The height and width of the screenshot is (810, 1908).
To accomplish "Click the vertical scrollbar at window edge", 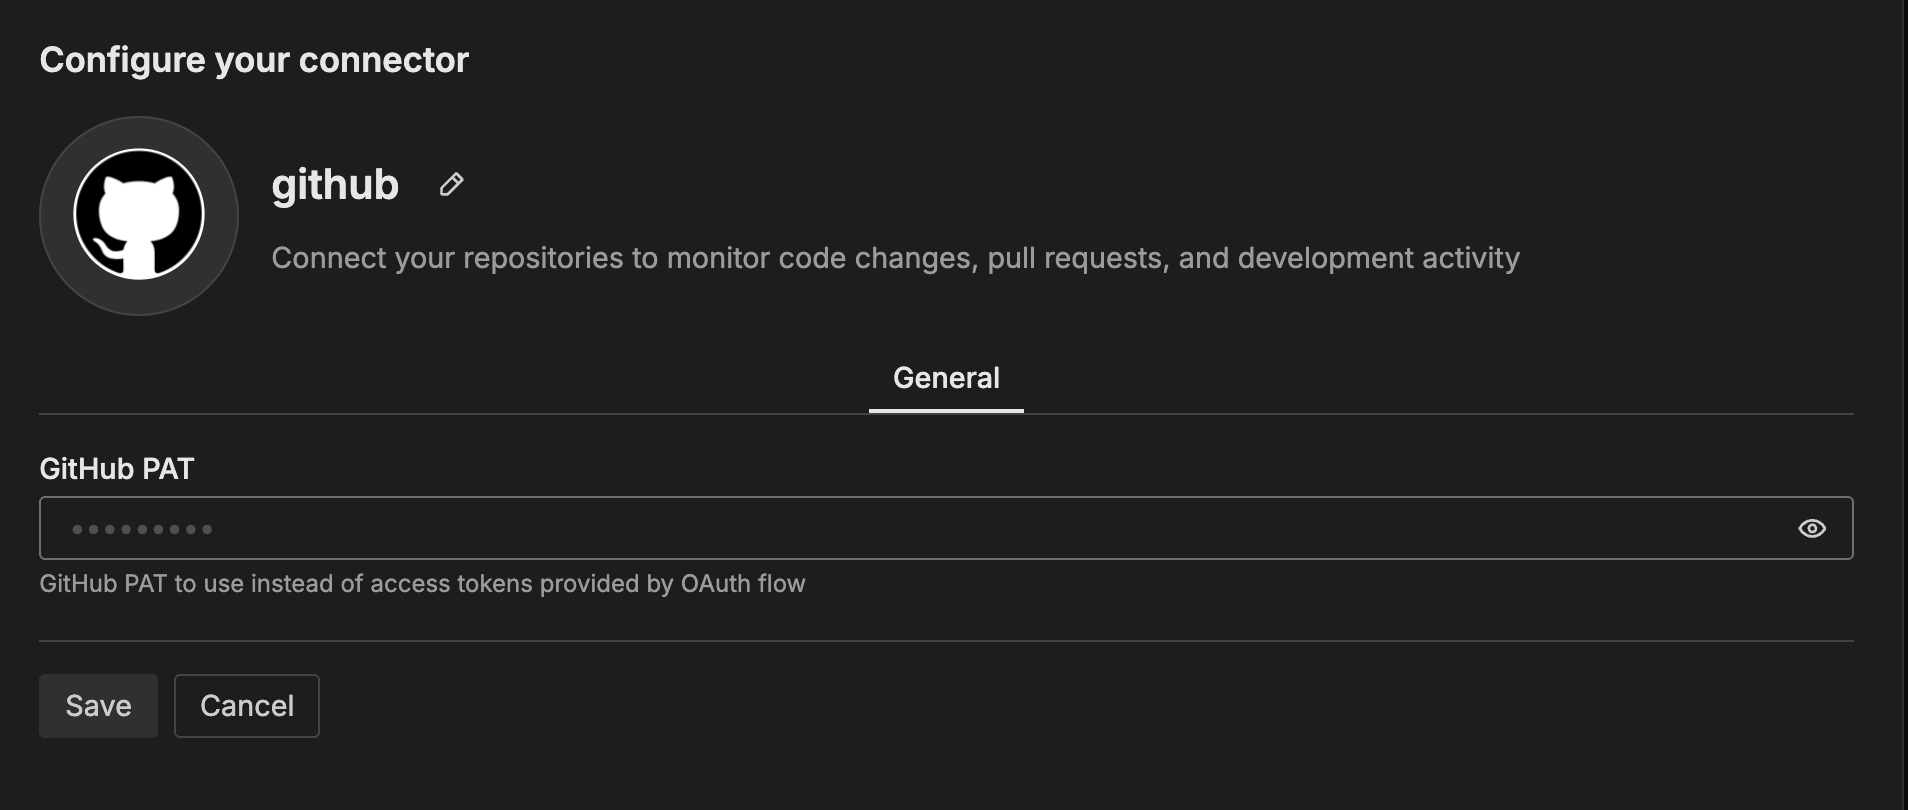I will 1903,400.
